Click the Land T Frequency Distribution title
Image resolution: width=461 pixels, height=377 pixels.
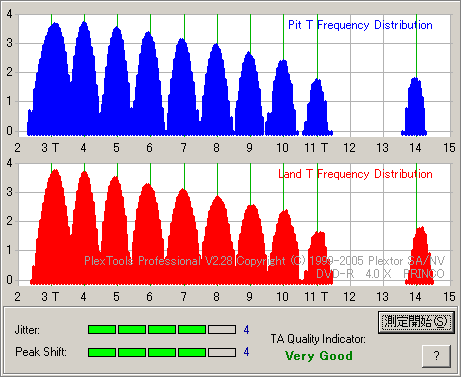355,174
